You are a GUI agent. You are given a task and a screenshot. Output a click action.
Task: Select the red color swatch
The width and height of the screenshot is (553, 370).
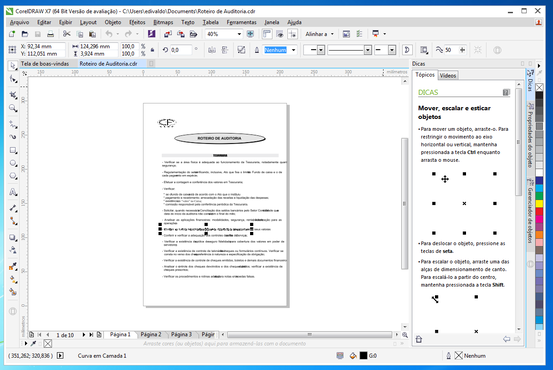point(539,211)
